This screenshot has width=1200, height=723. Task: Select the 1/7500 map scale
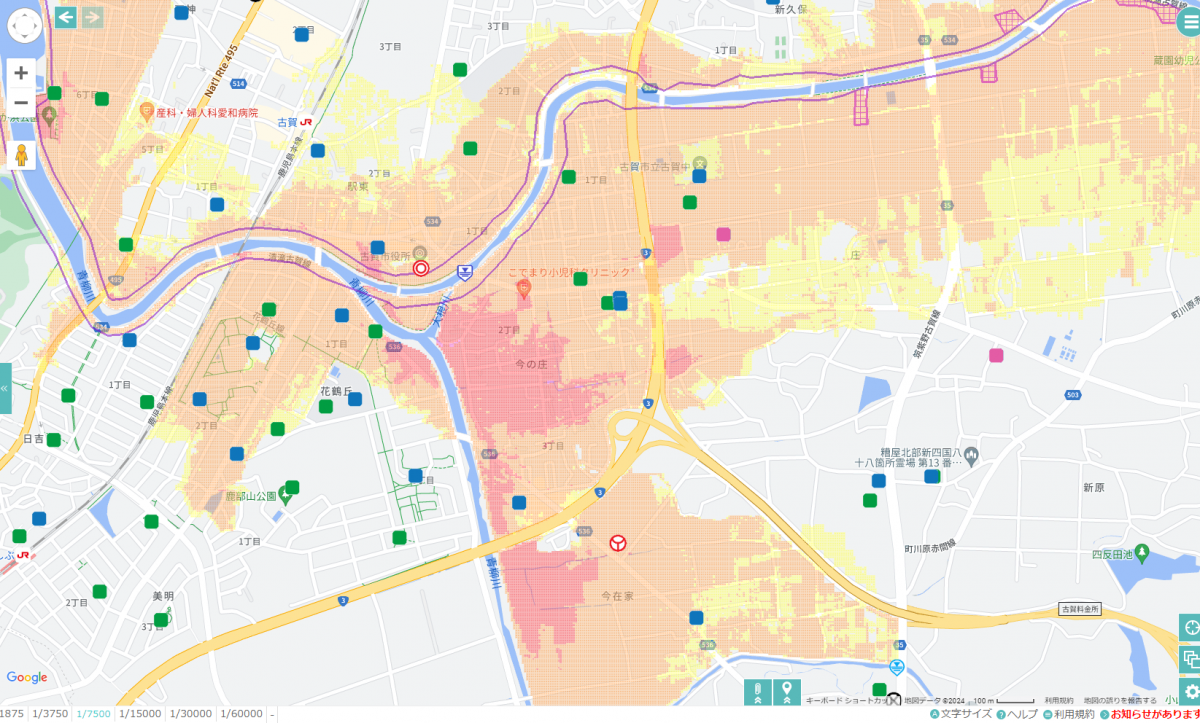(x=94, y=714)
